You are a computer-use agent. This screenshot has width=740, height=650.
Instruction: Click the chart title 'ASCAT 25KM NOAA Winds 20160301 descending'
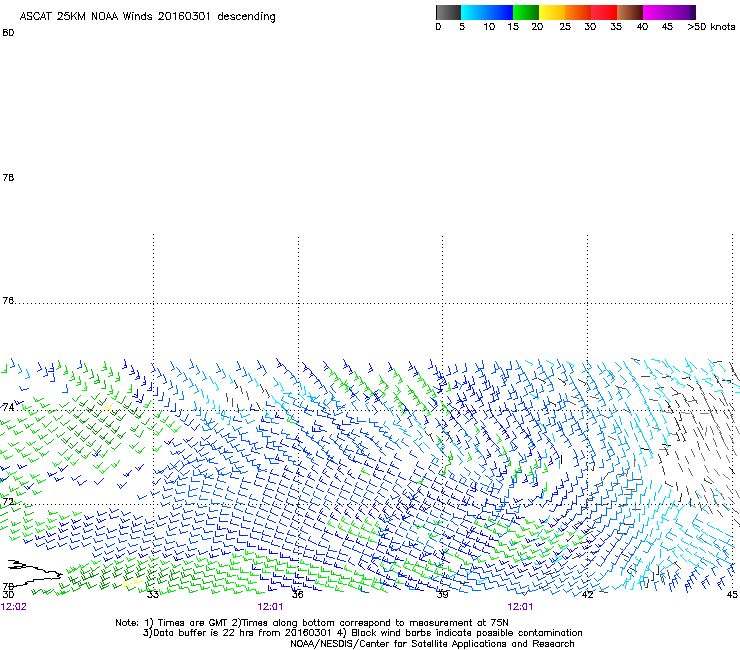(x=147, y=16)
